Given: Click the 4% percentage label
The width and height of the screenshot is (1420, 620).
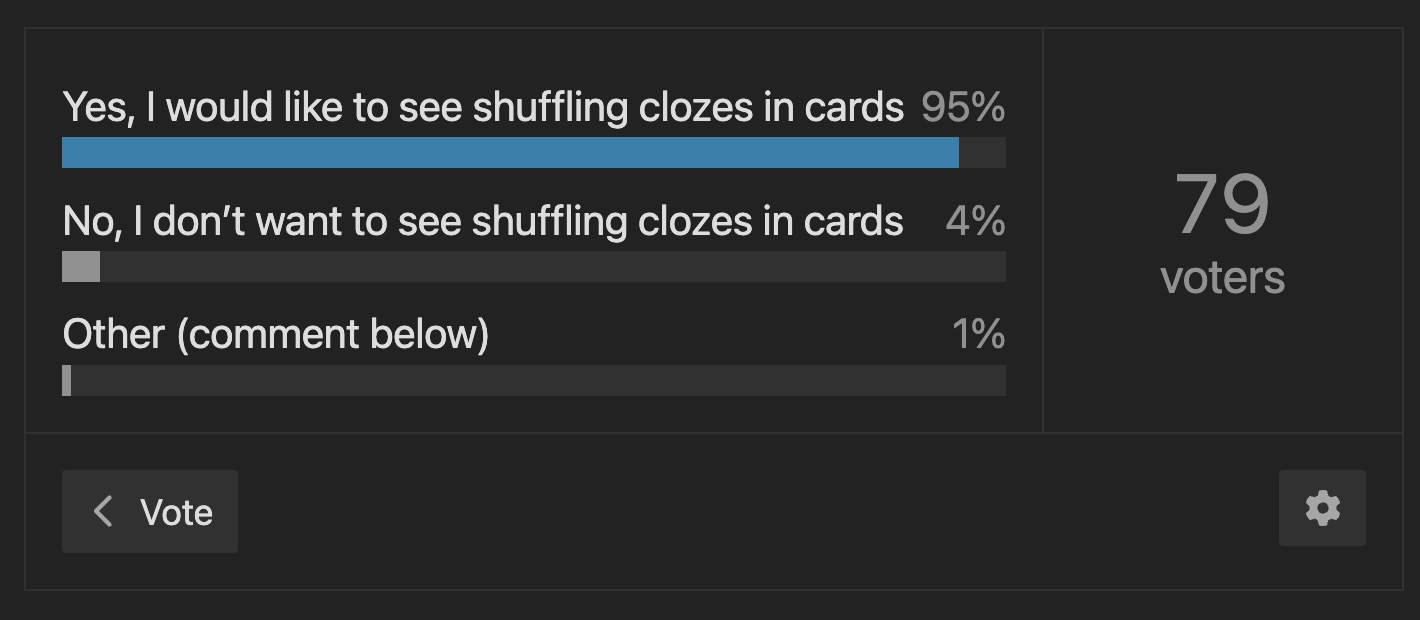Looking at the screenshot, I should tap(975, 220).
